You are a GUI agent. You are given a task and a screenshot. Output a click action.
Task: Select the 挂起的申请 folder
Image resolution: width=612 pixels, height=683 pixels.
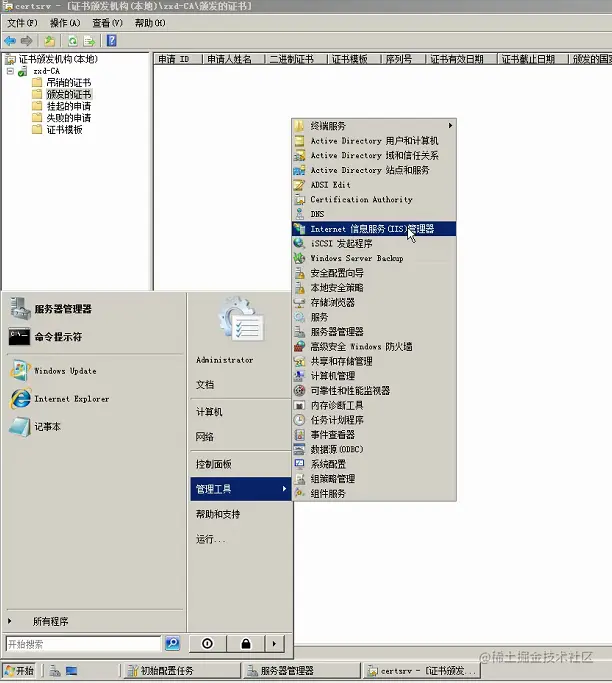[68, 106]
